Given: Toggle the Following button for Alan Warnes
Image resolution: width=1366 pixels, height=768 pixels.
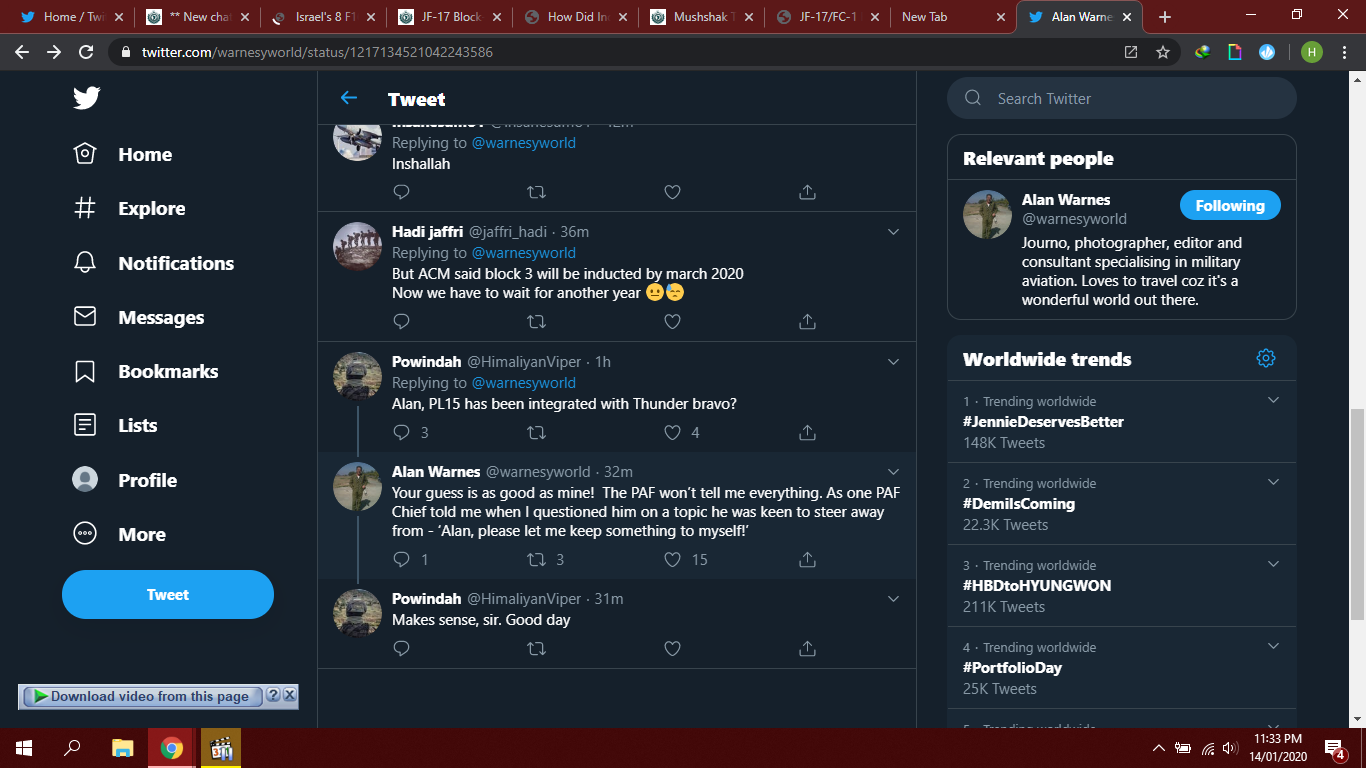Looking at the screenshot, I should [1230, 205].
